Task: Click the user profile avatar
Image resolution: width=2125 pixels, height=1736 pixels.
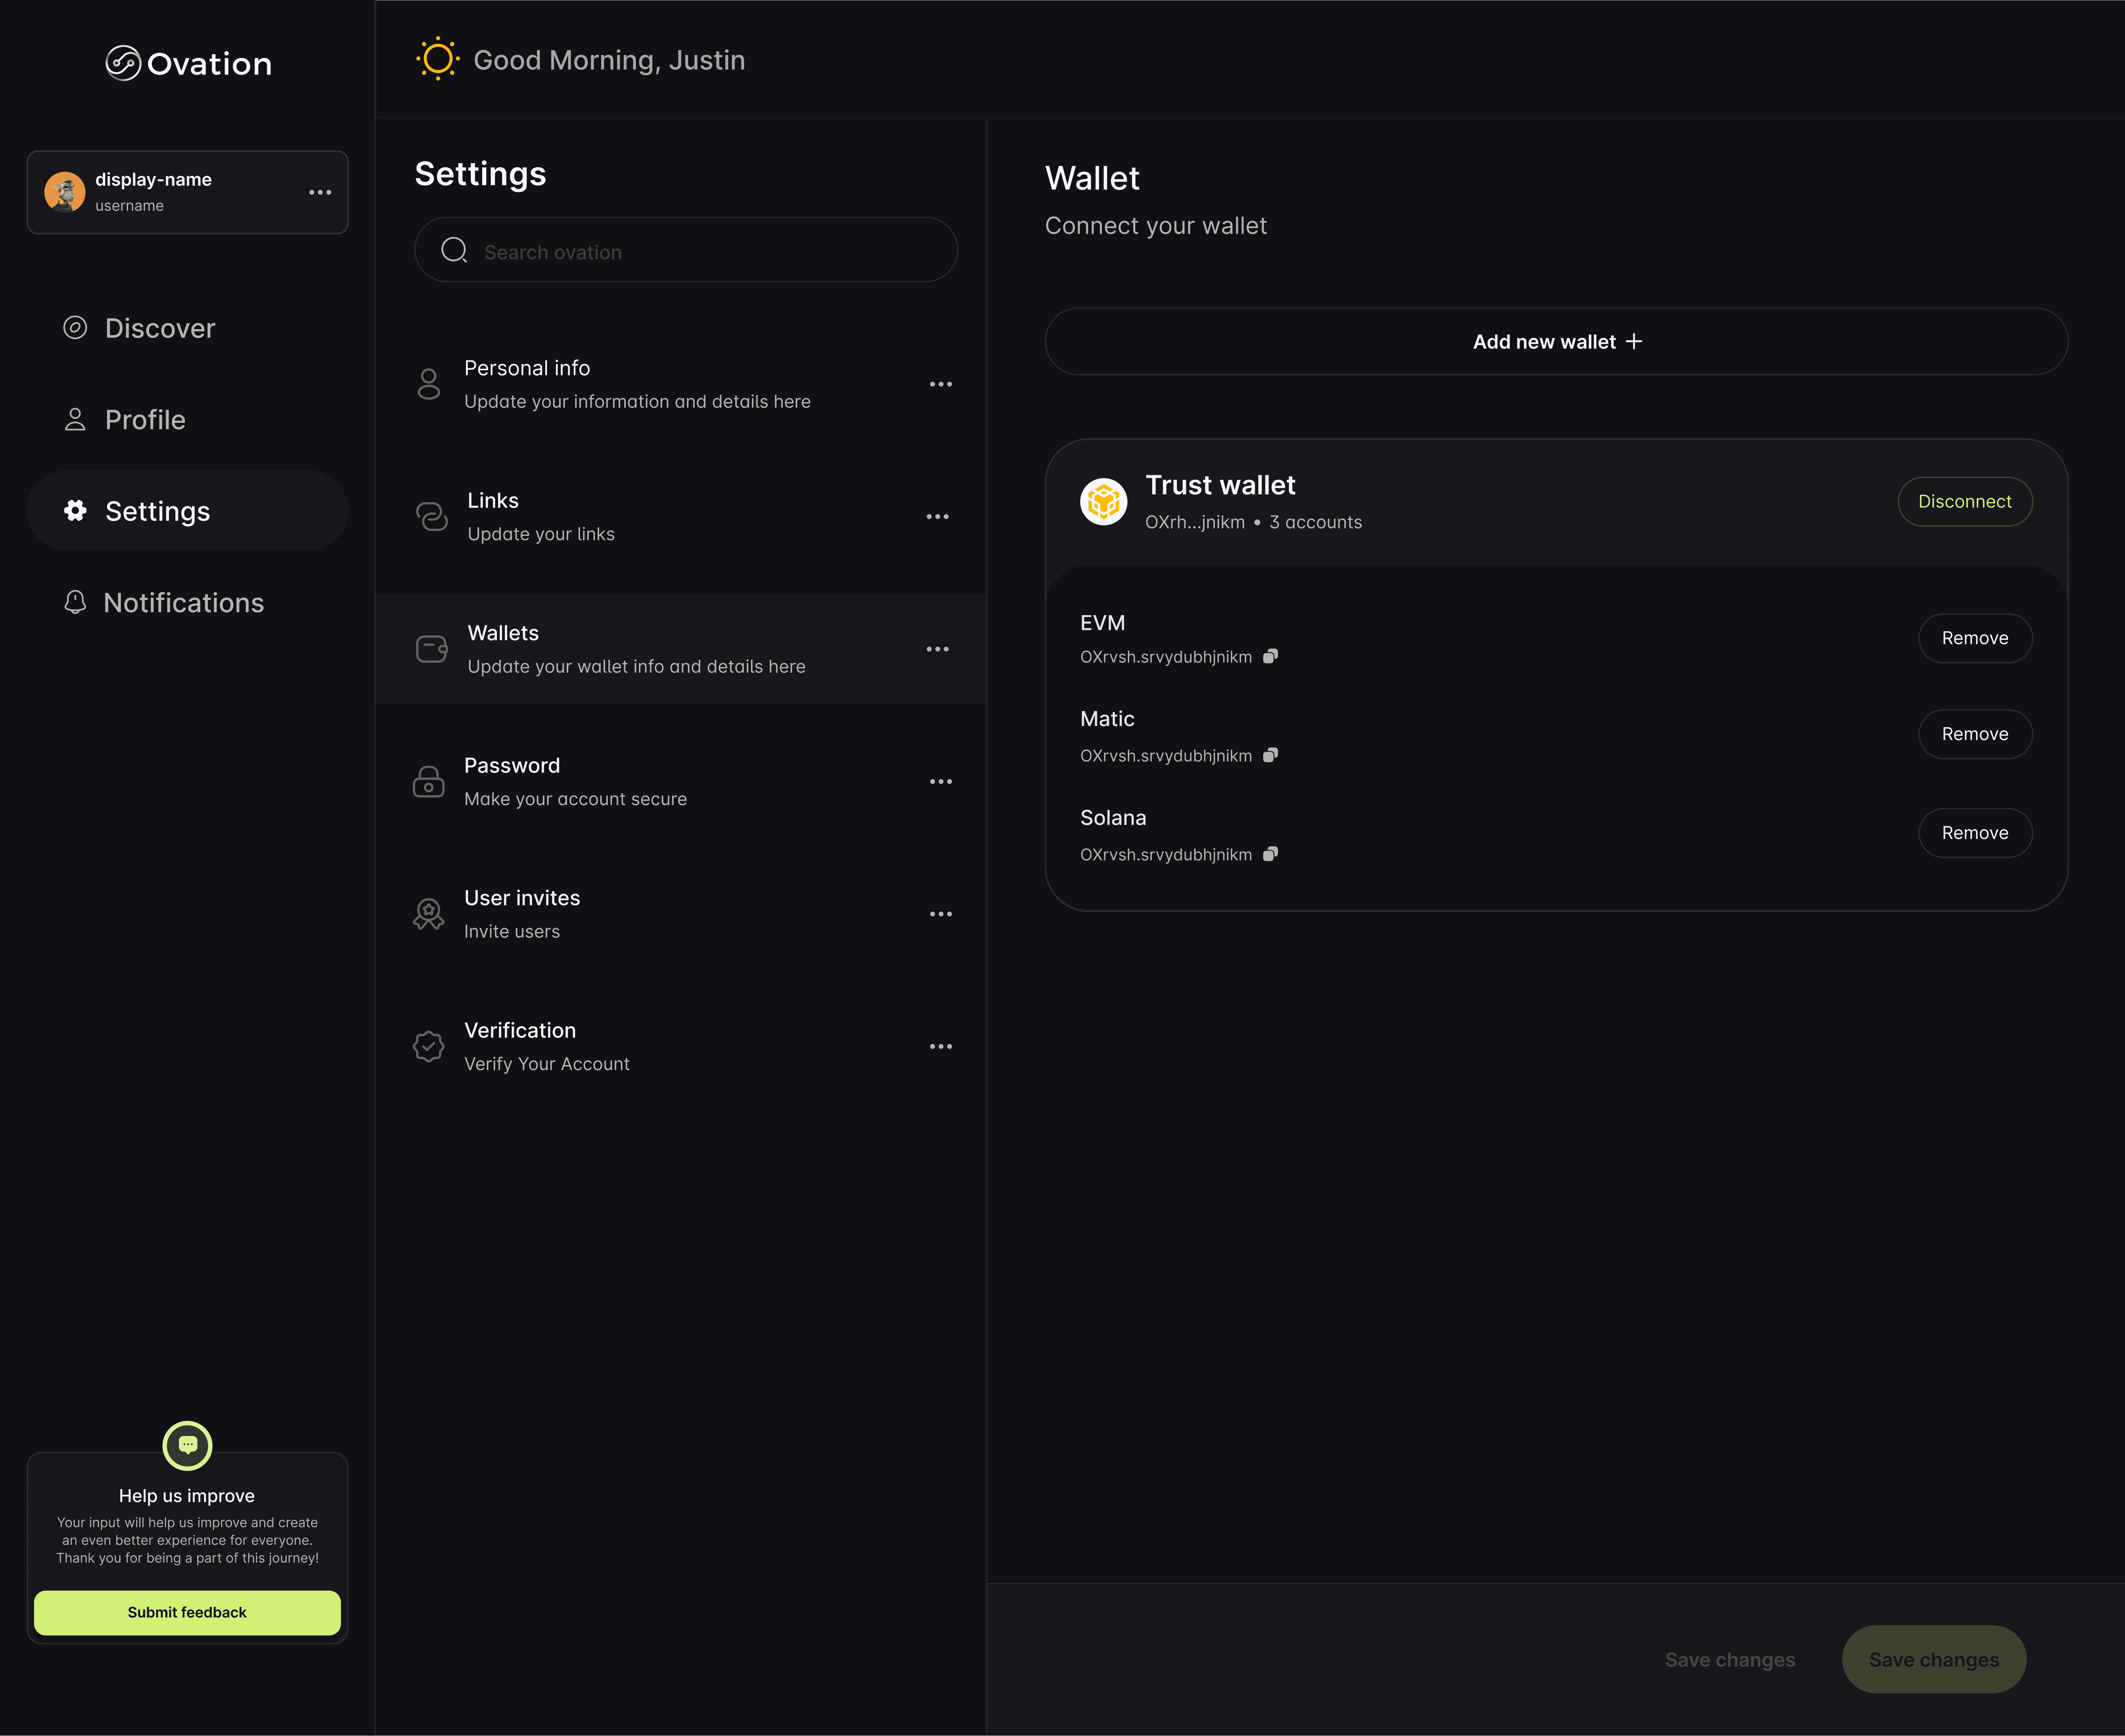Action: click(x=65, y=192)
